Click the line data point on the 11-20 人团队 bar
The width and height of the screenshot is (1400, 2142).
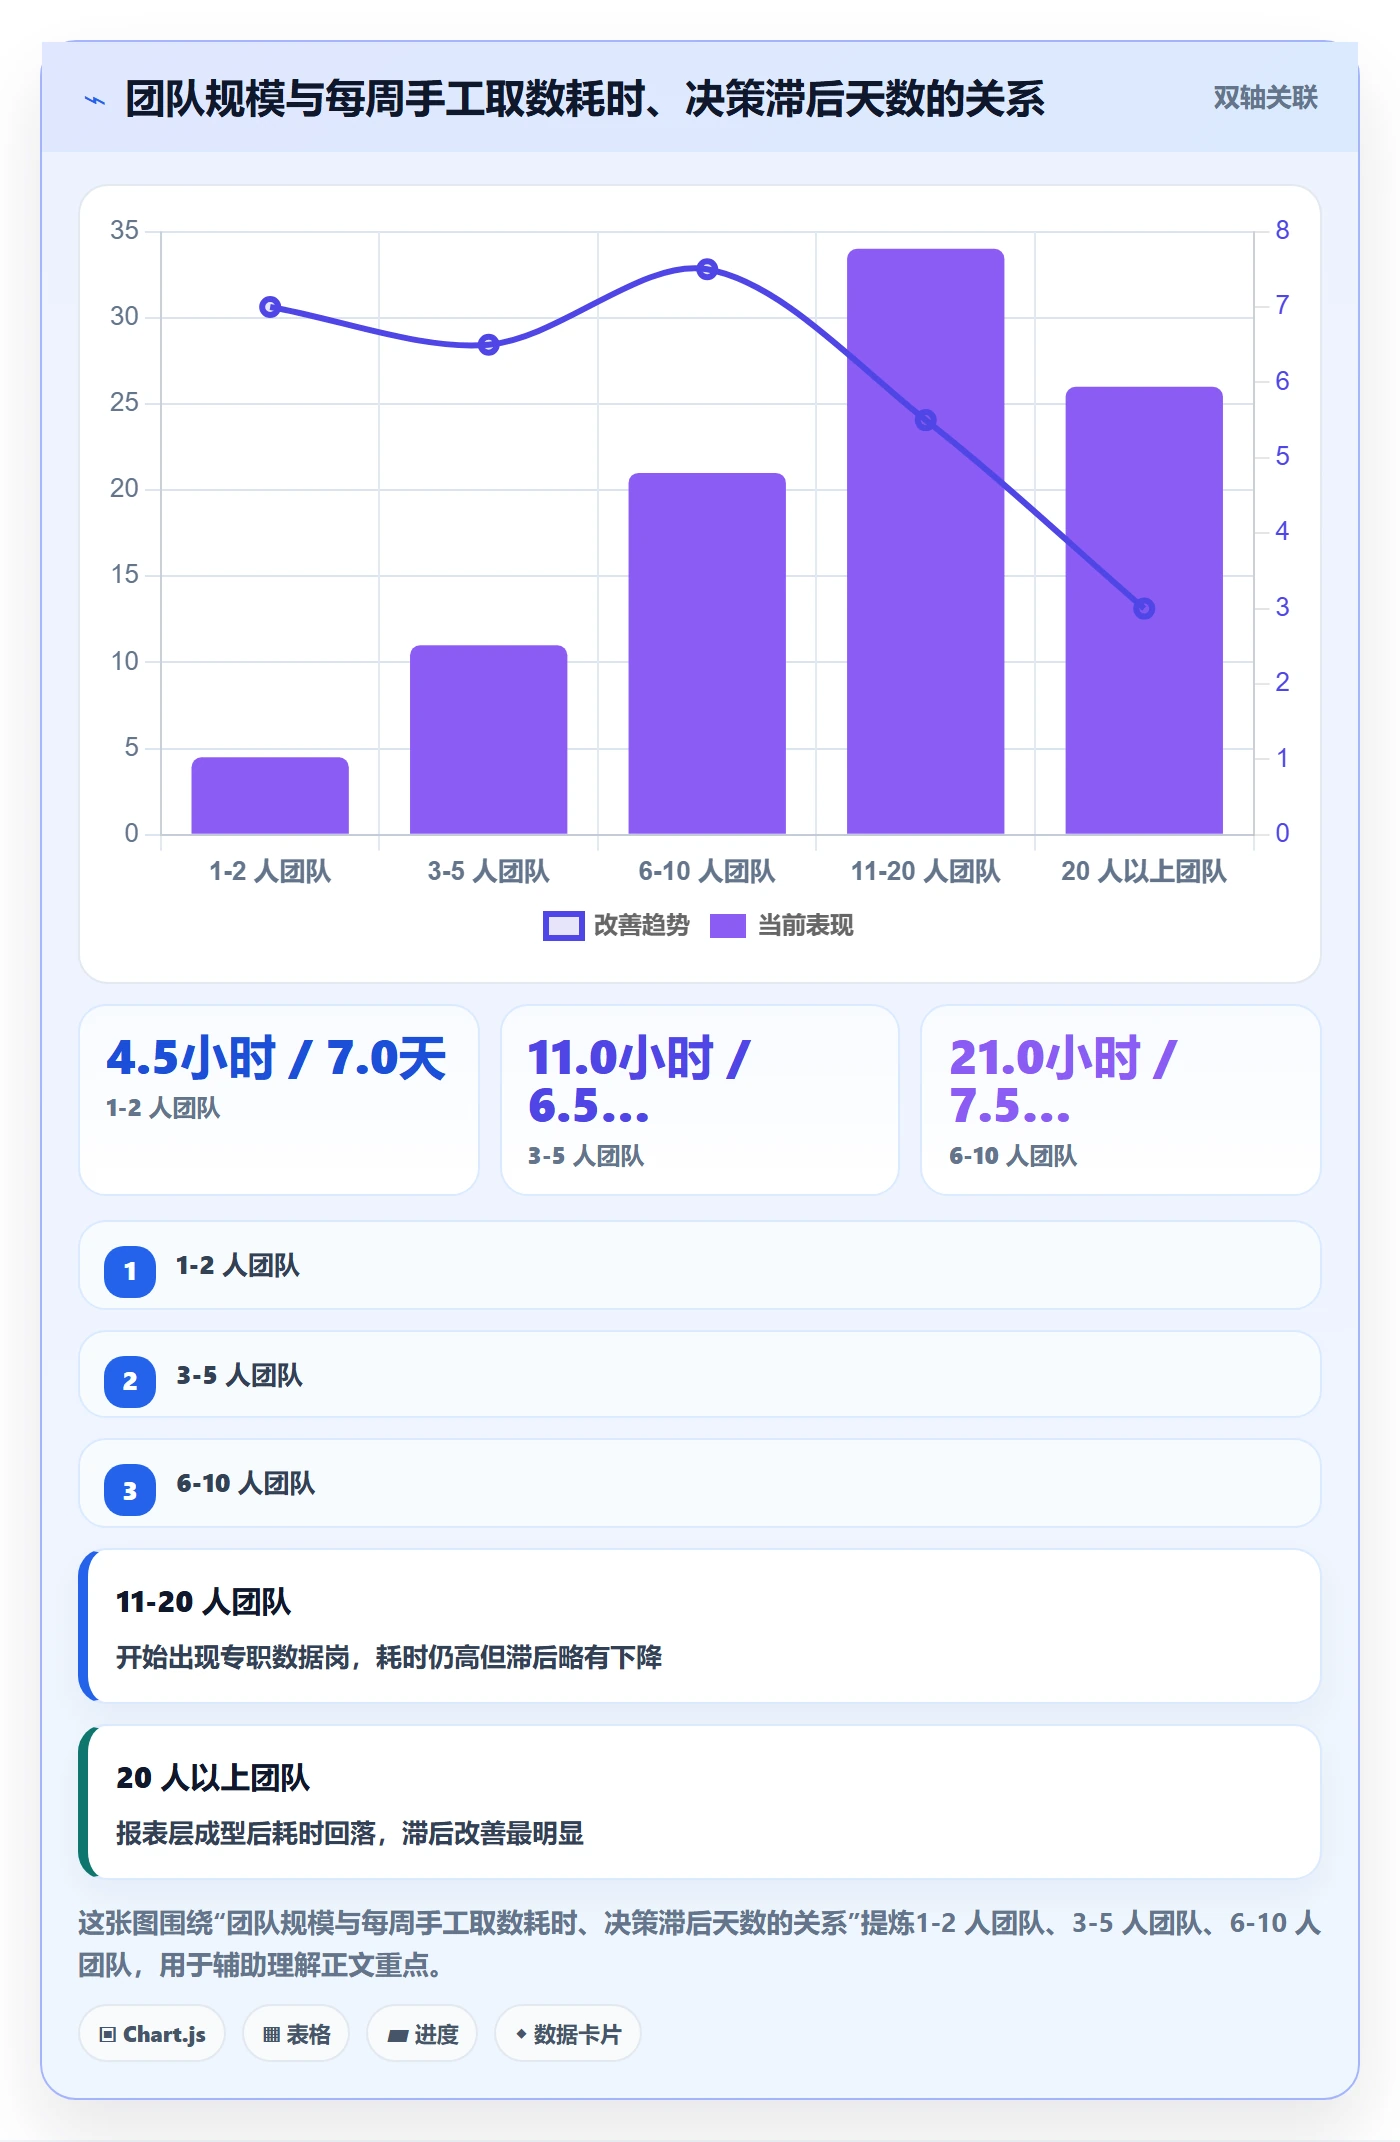pos(925,420)
